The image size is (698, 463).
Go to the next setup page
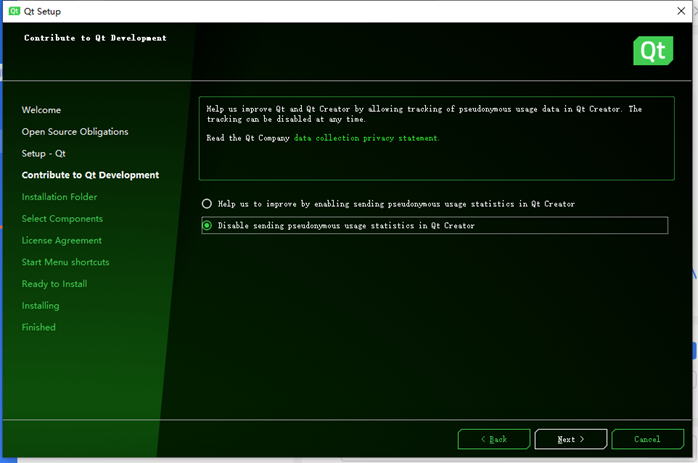[x=571, y=439]
